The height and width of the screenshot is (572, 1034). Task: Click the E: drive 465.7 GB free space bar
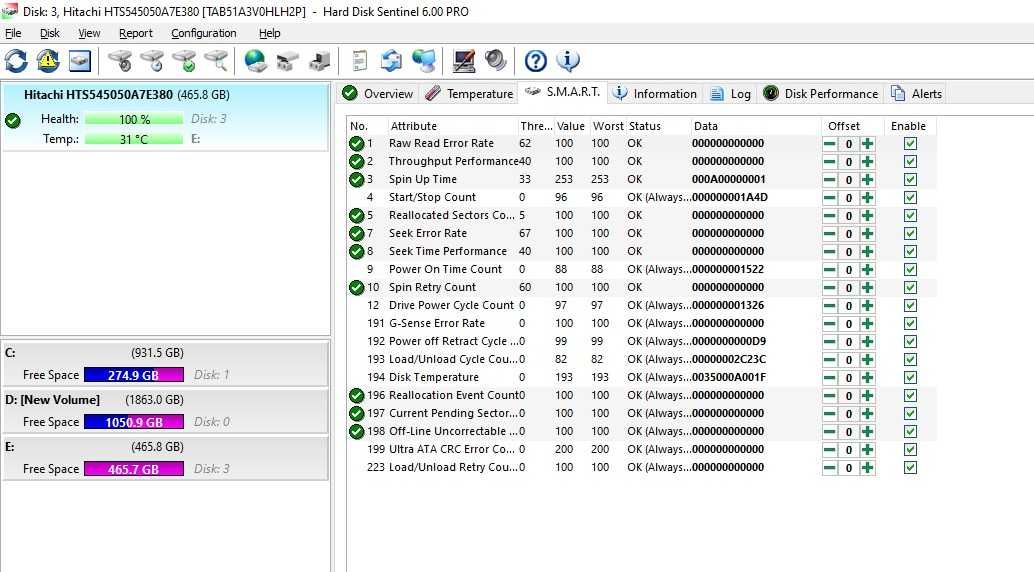[134, 469]
